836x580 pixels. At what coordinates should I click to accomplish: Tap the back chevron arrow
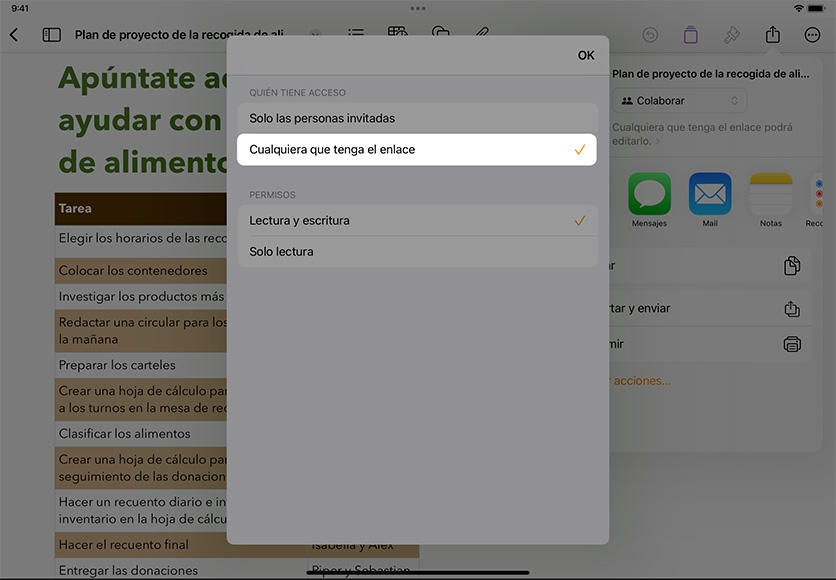(14, 35)
